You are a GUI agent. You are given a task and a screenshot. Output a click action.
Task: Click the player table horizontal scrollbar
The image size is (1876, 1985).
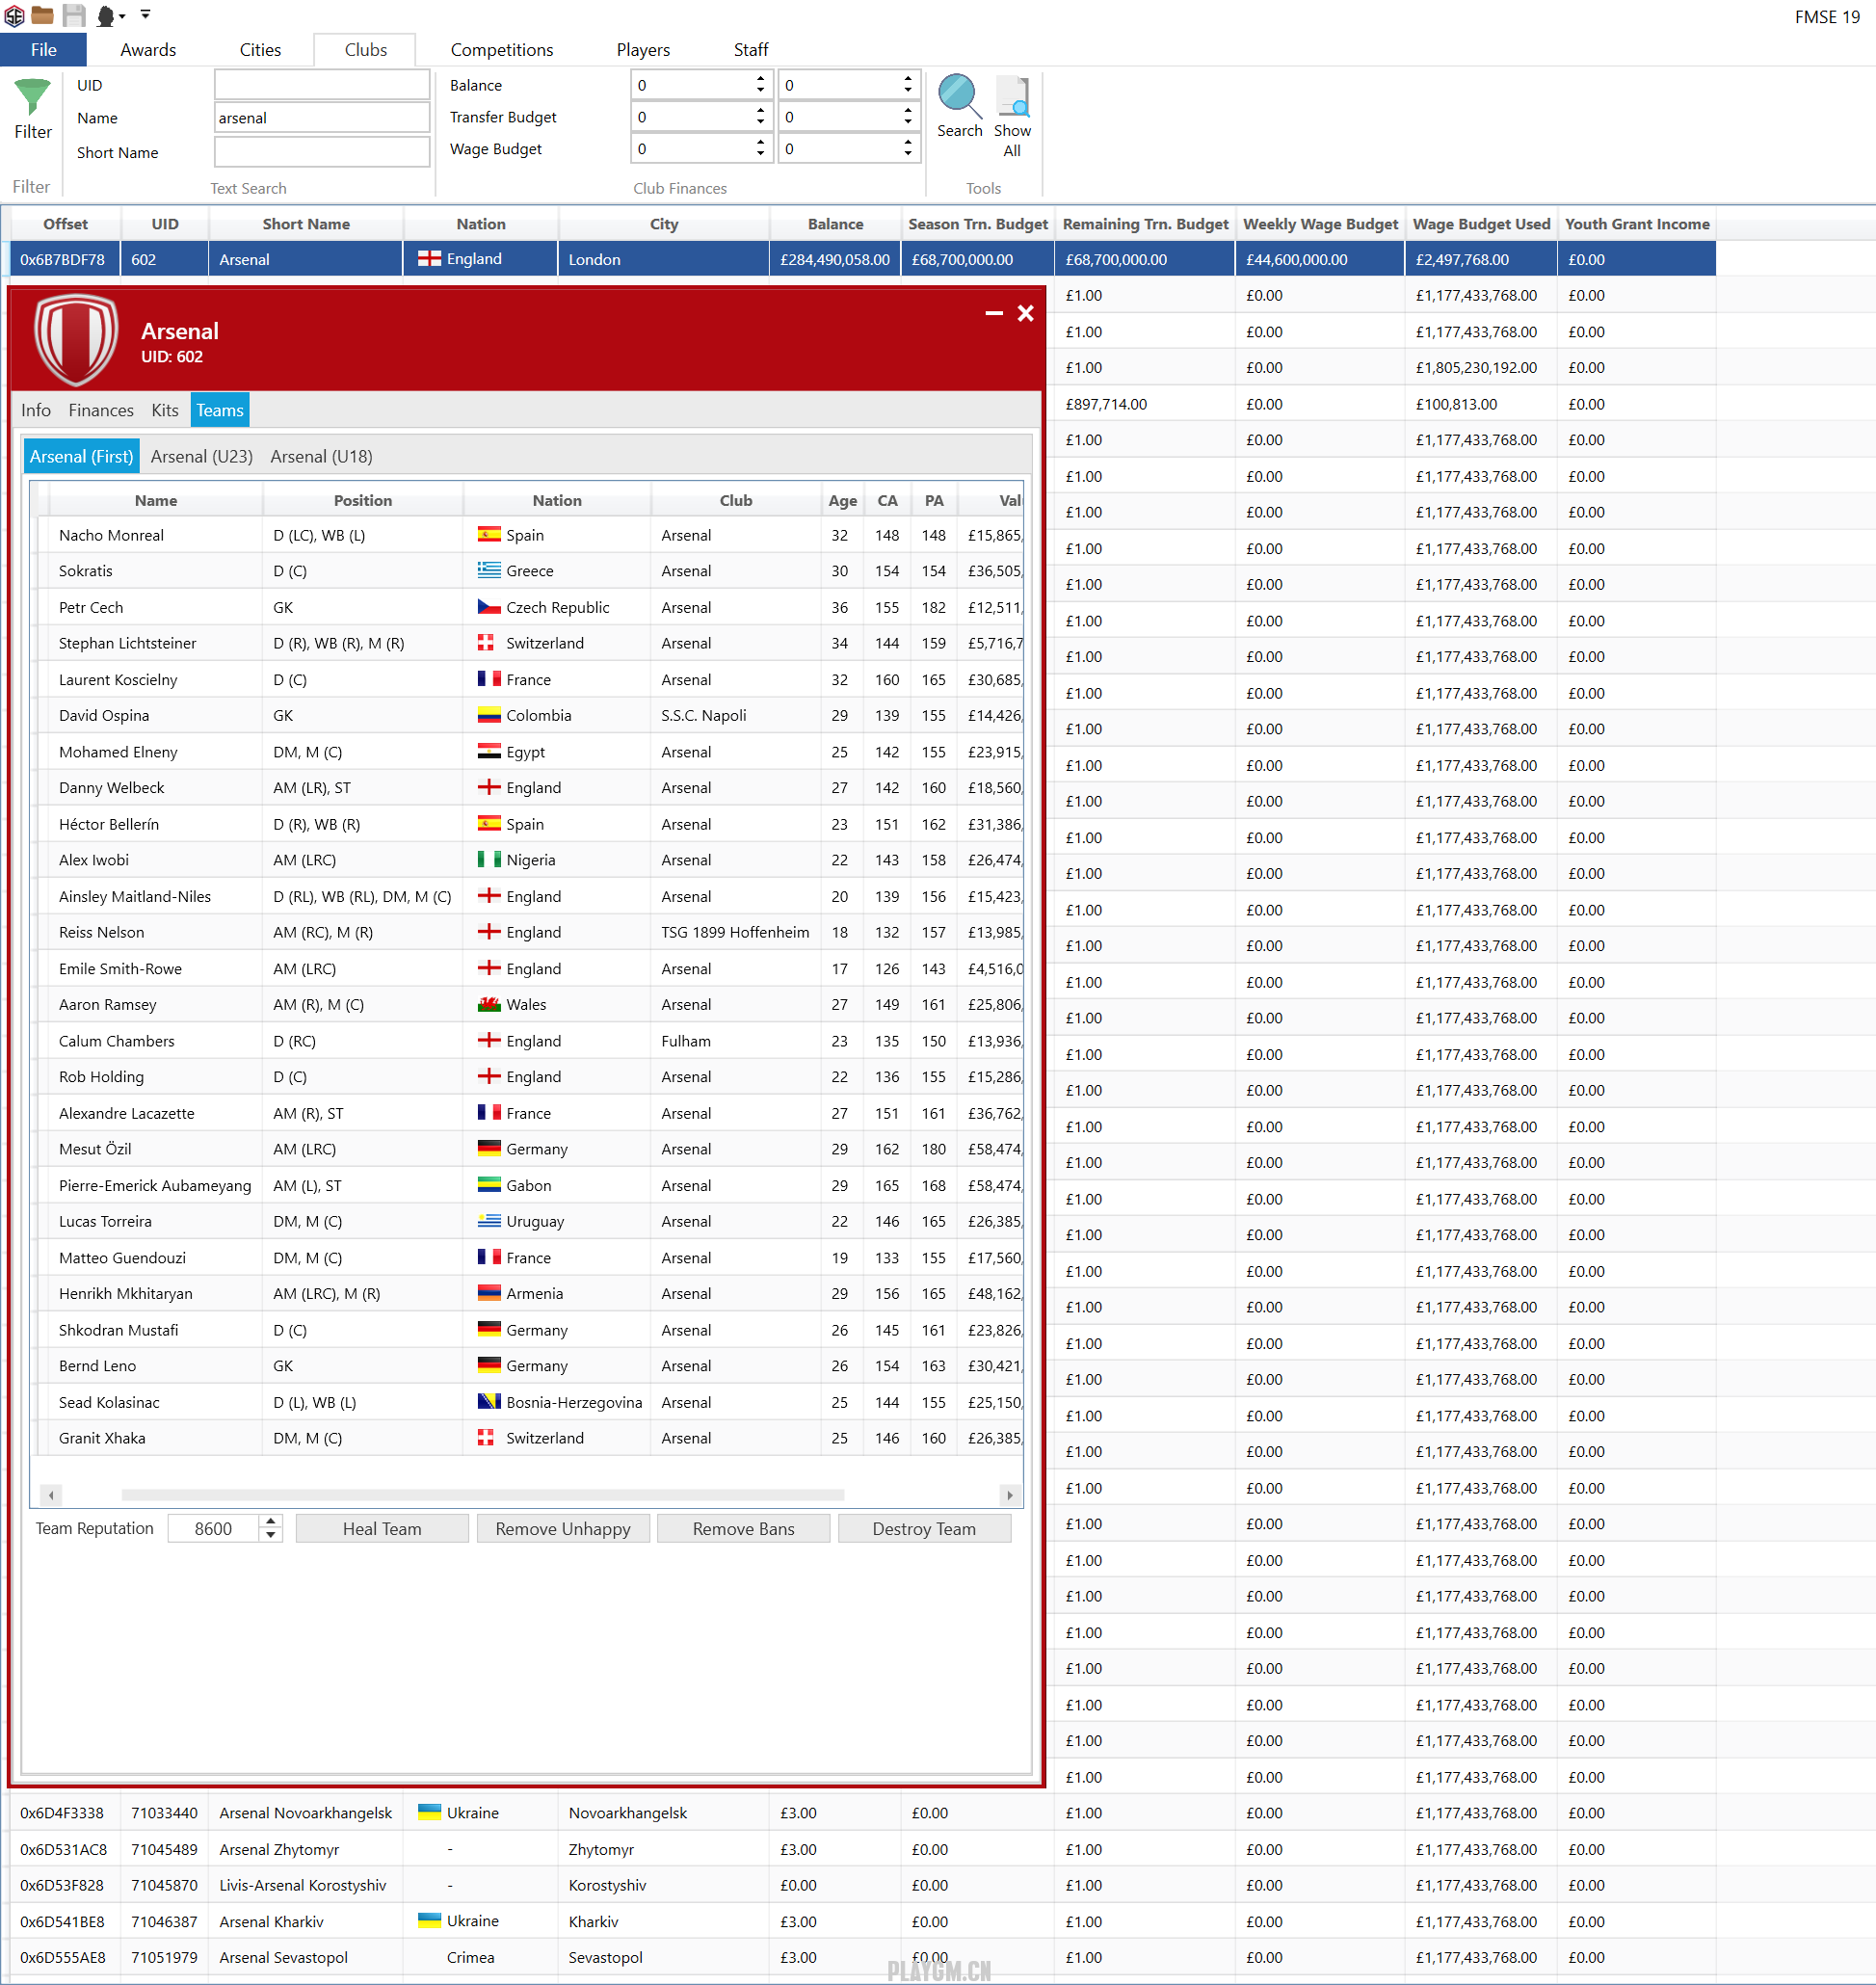483,1495
